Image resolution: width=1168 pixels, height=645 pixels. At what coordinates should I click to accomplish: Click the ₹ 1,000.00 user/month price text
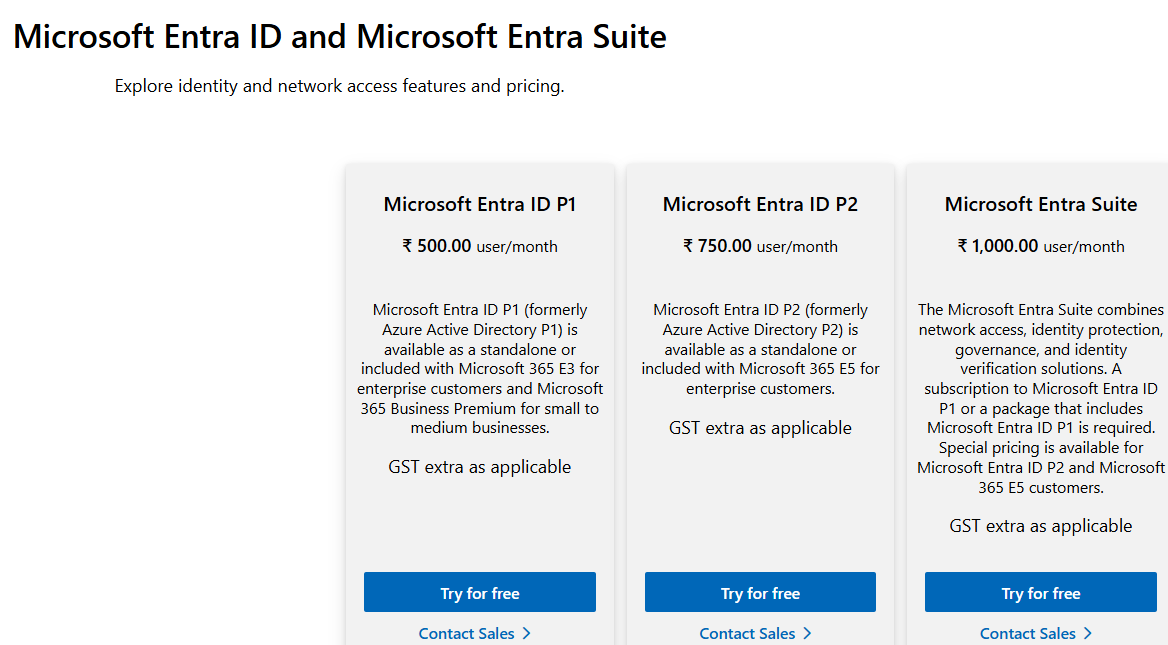[x=1040, y=246]
